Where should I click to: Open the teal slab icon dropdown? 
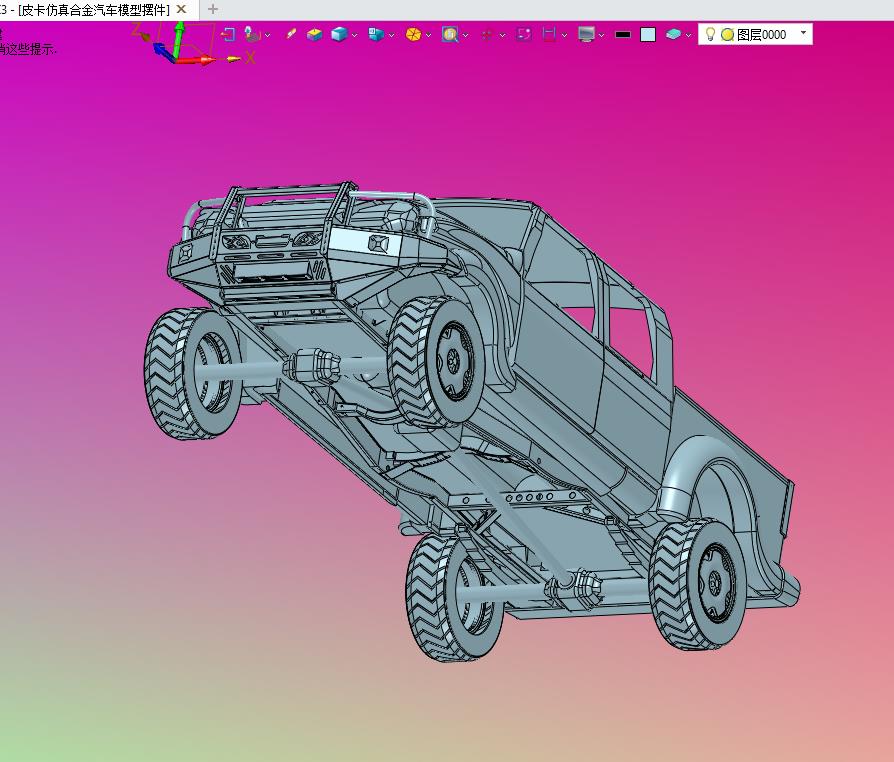(689, 35)
